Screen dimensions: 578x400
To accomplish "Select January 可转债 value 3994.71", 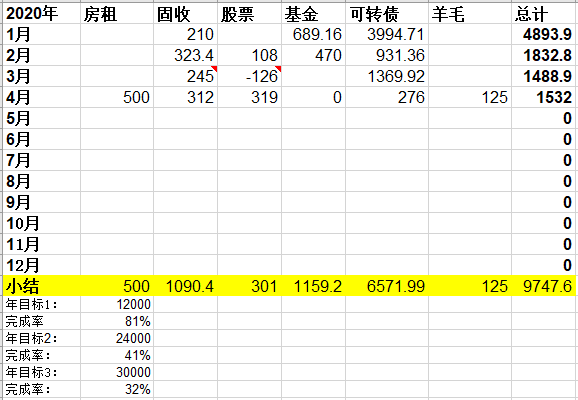I will coord(387,34).
